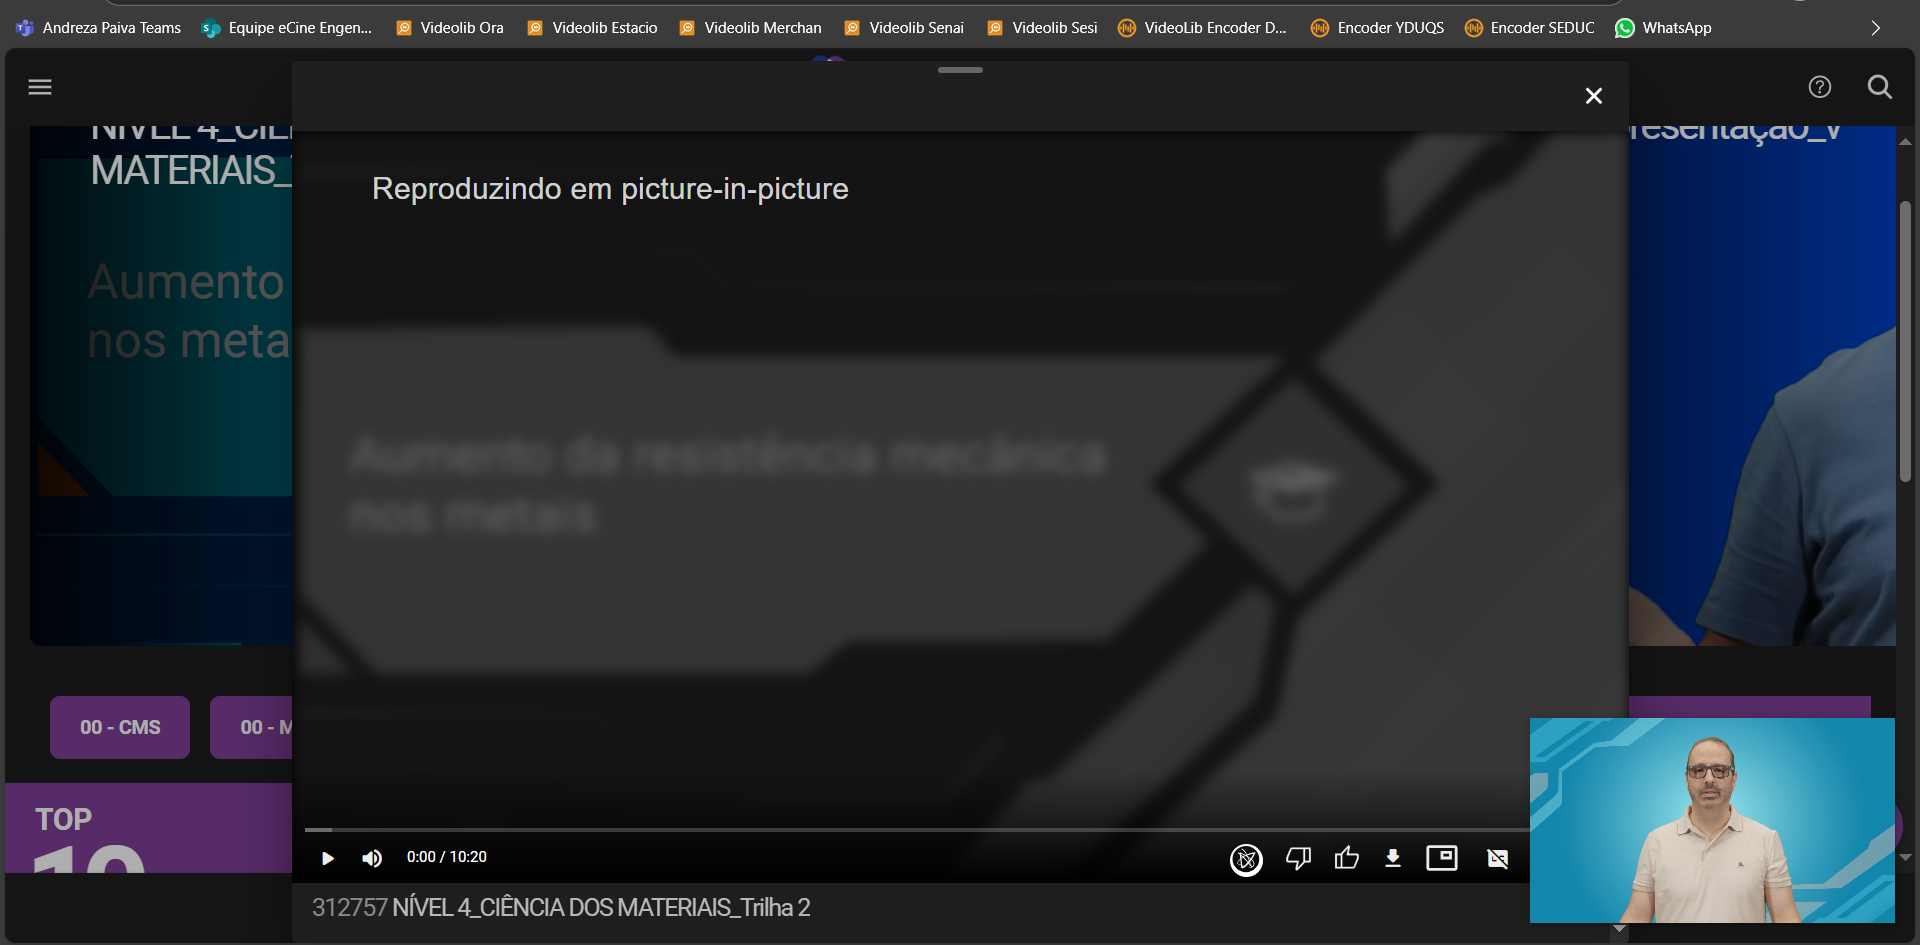
Task: Click the video progress bar
Action: point(900,829)
